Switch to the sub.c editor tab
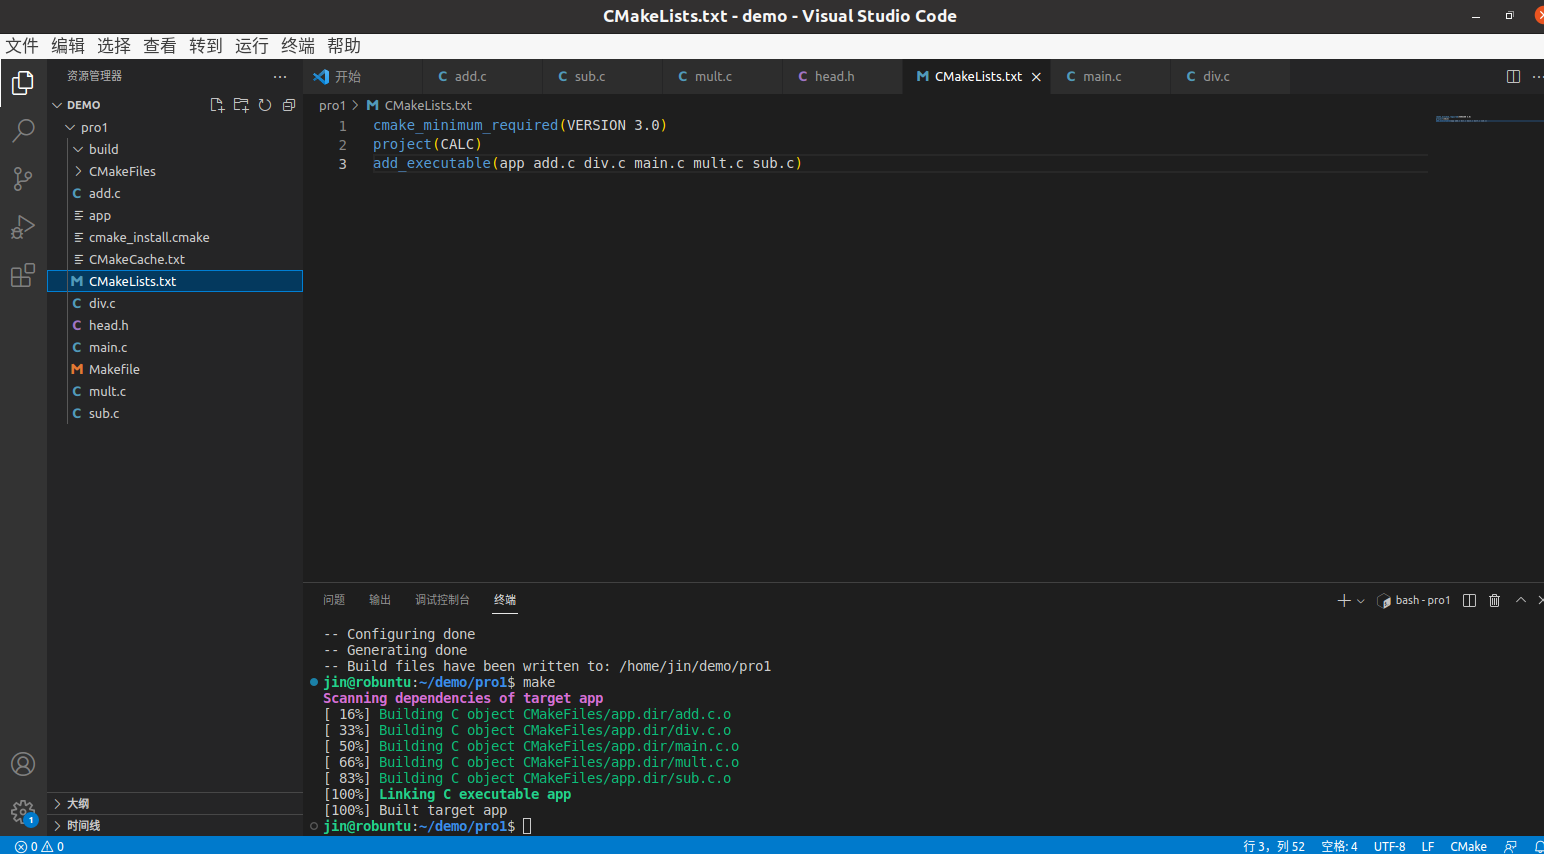 coord(602,76)
